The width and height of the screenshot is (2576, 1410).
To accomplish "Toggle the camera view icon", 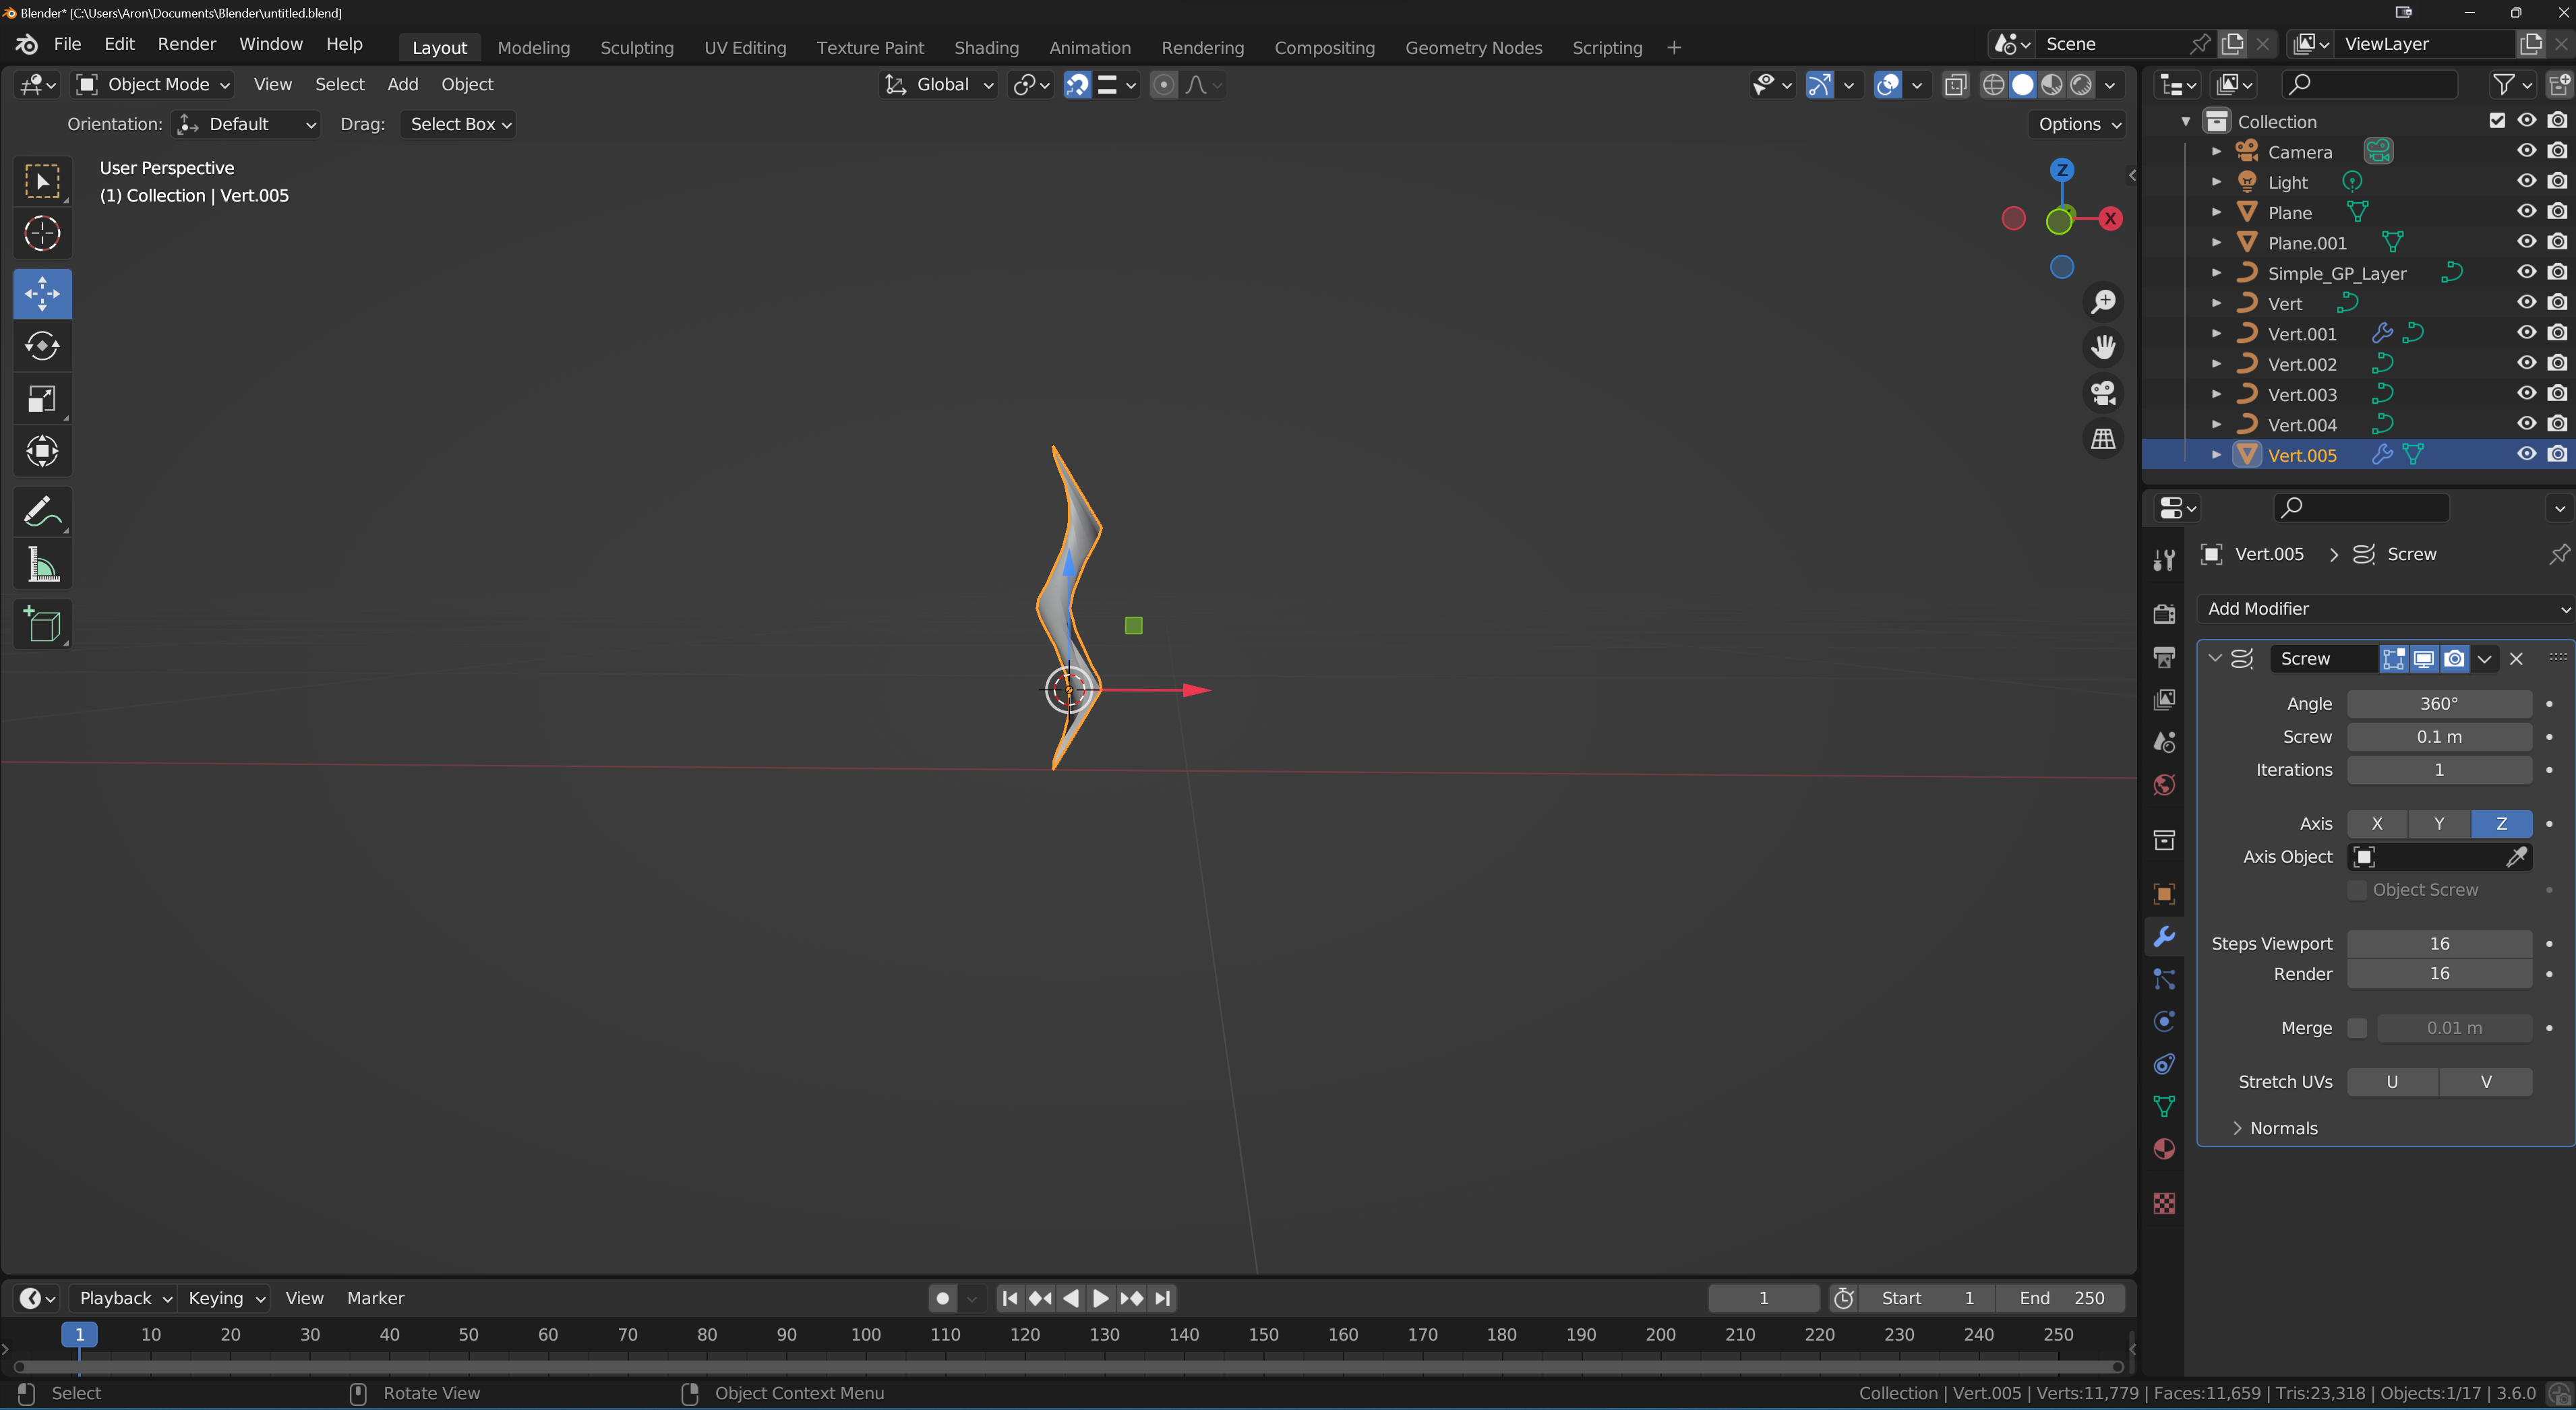I will pyautogui.click(x=2103, y=393).
